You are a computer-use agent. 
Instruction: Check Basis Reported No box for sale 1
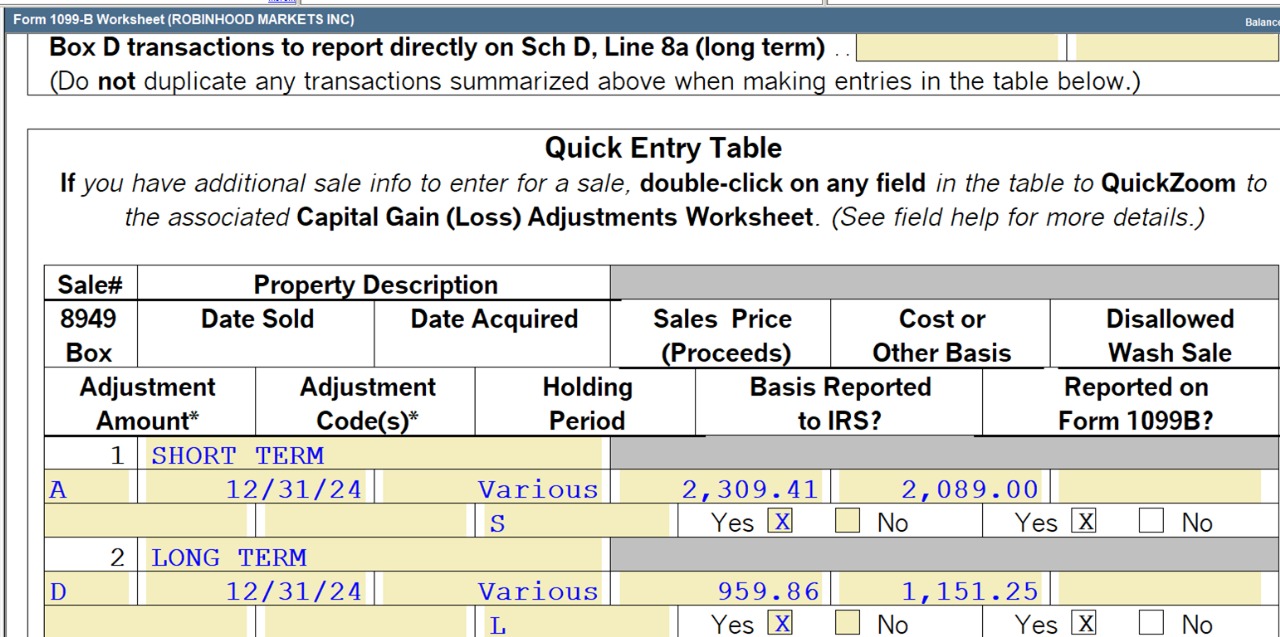[848, 521]
